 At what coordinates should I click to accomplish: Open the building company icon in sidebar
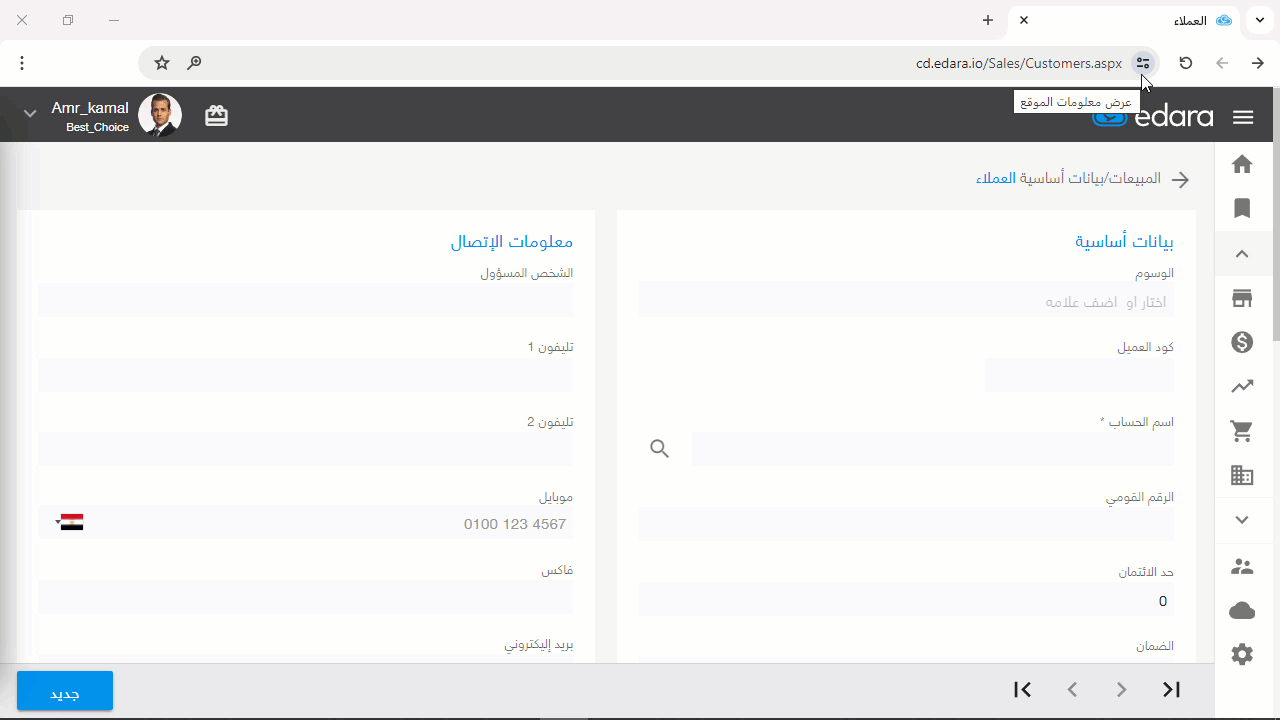[x=1242, y=476]
